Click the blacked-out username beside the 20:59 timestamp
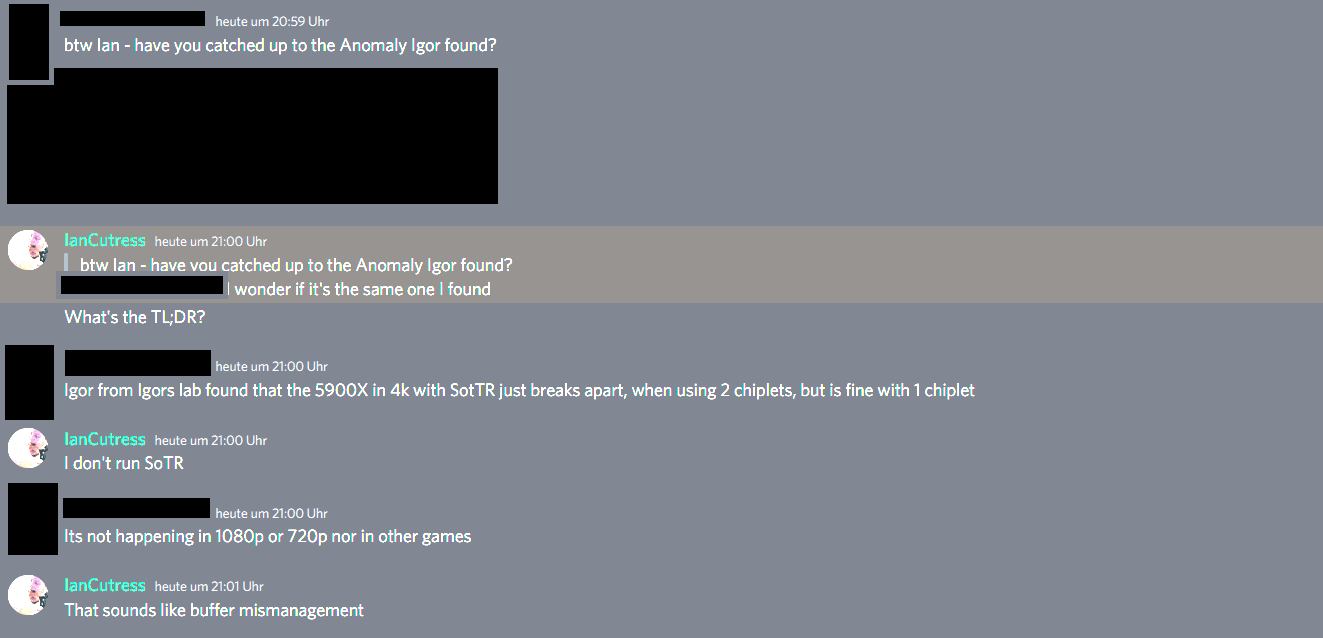This screenshot has height=638, width=1323. pyautogui.click(x=132, y=19)
